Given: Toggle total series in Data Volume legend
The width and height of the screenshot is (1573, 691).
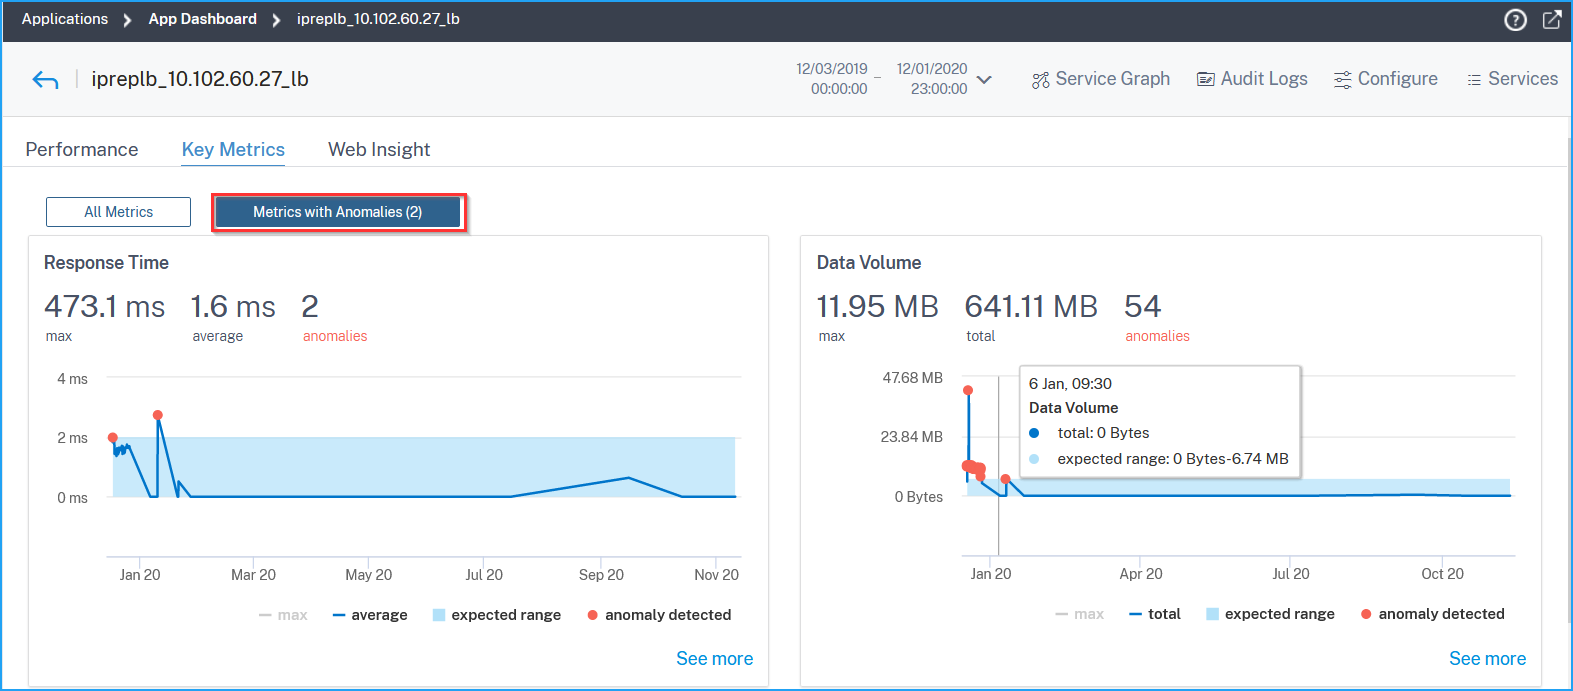Looking at the screenshot, I should [x=1155, y=614].
